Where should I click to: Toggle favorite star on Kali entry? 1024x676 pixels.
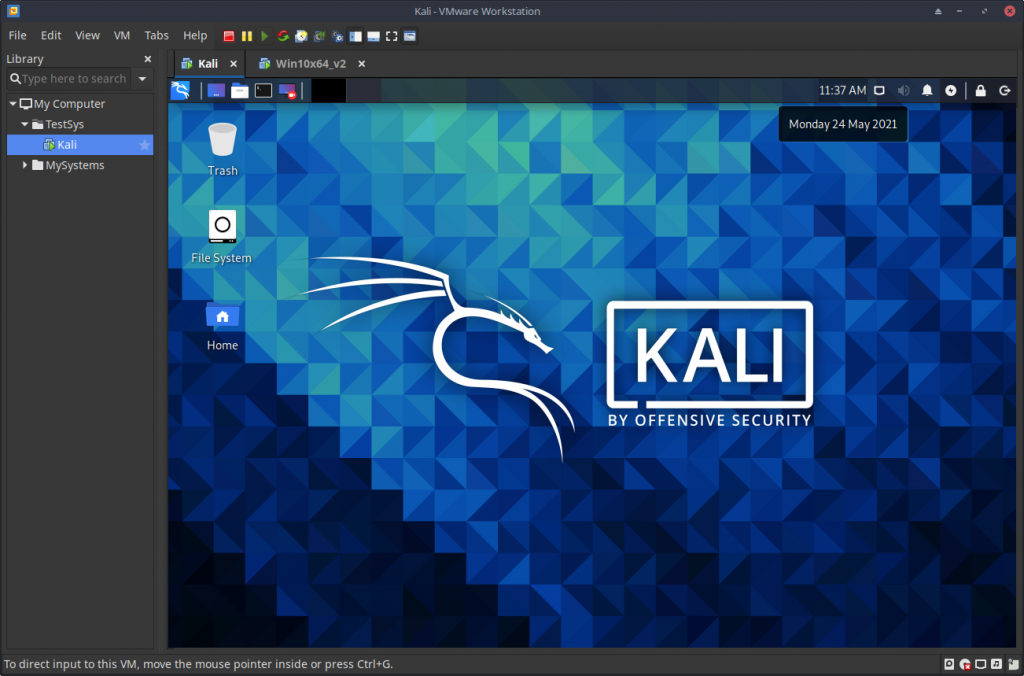pos(144,144)
